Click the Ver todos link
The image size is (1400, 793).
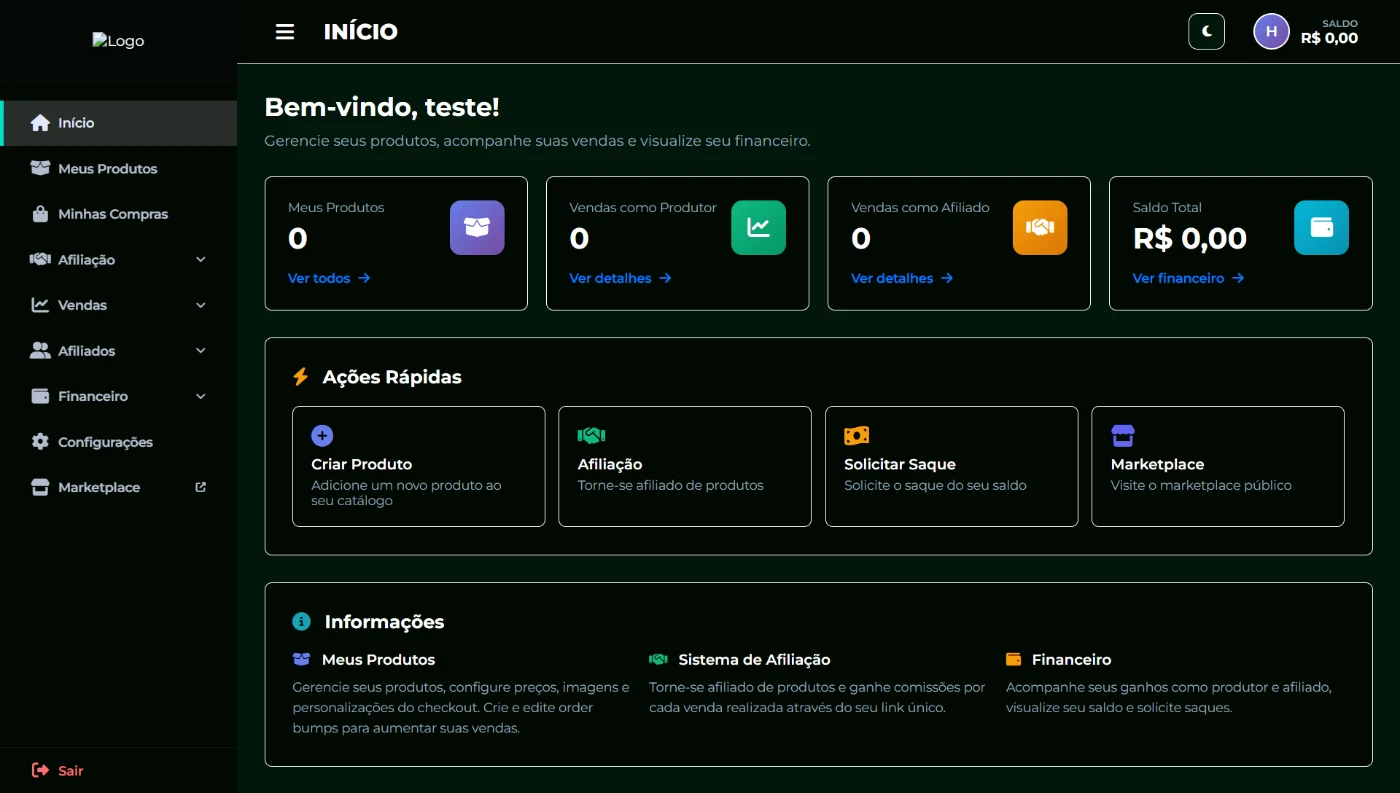(328, 279)
